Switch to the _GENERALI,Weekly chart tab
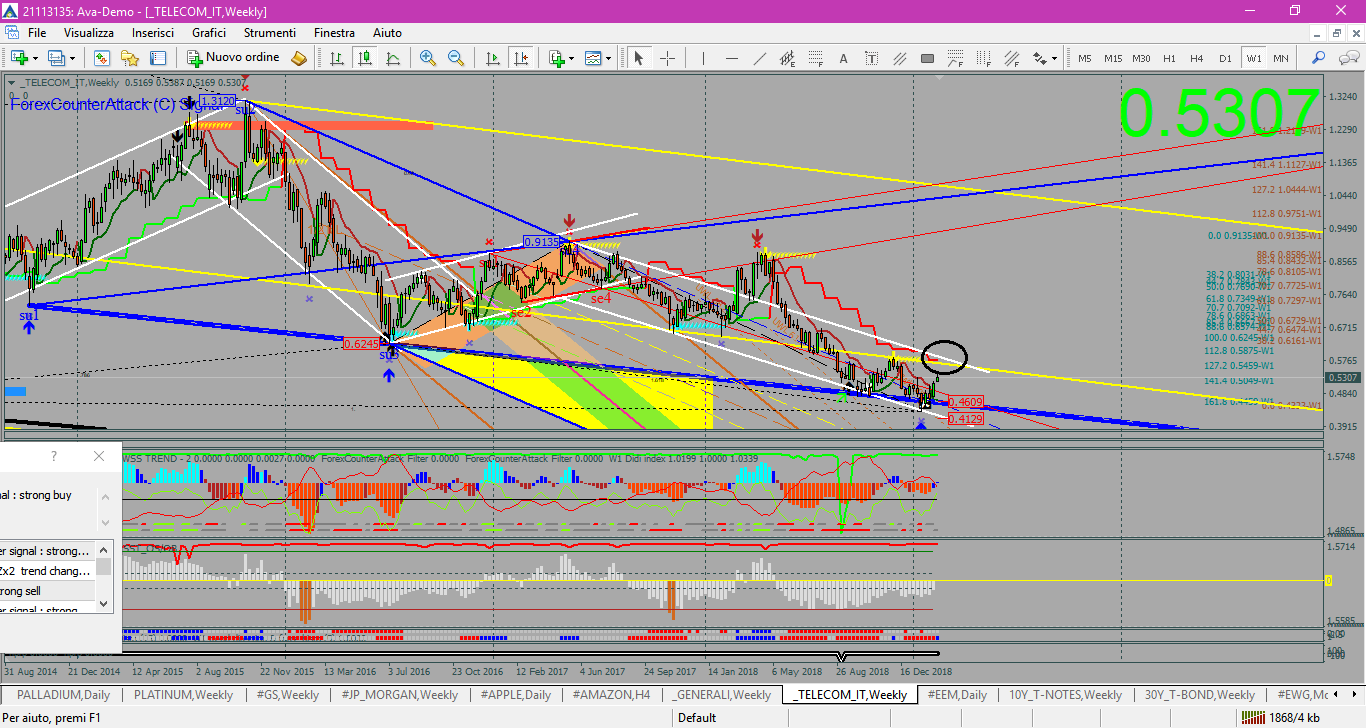The height and width of the screenshot is (728, 1366). click(x=721, y=694)
